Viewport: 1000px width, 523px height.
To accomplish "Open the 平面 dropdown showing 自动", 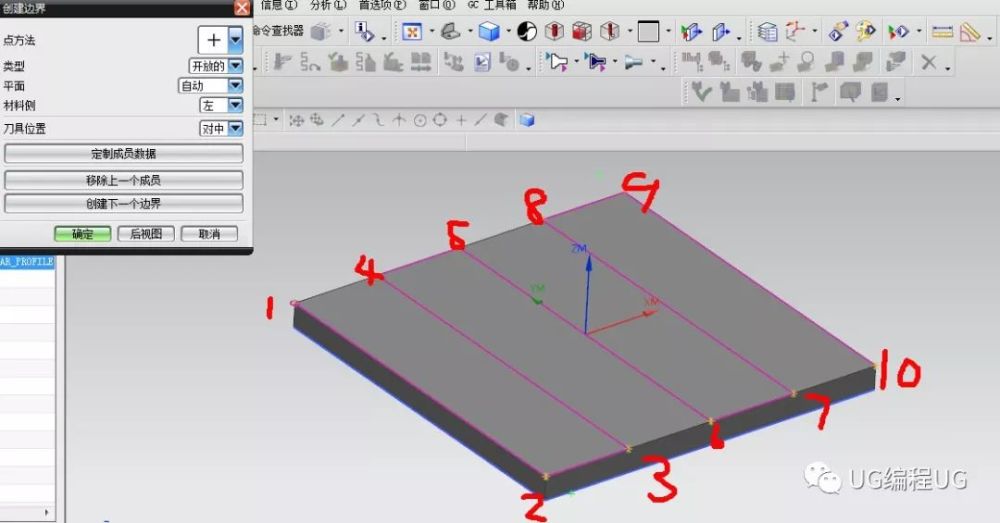I will tap(210, 85).
